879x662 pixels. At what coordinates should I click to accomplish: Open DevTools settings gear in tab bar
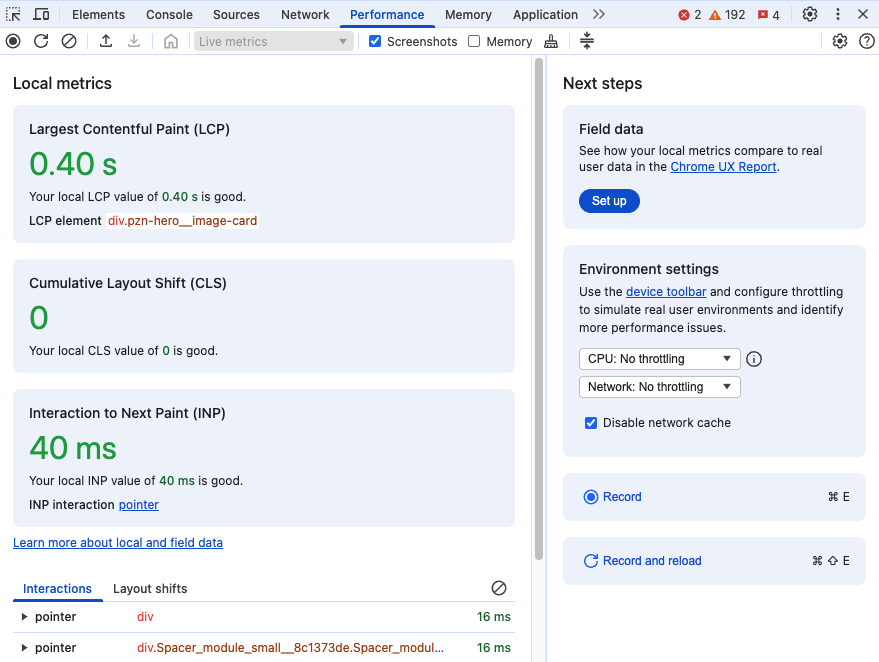tap(809, 14)
